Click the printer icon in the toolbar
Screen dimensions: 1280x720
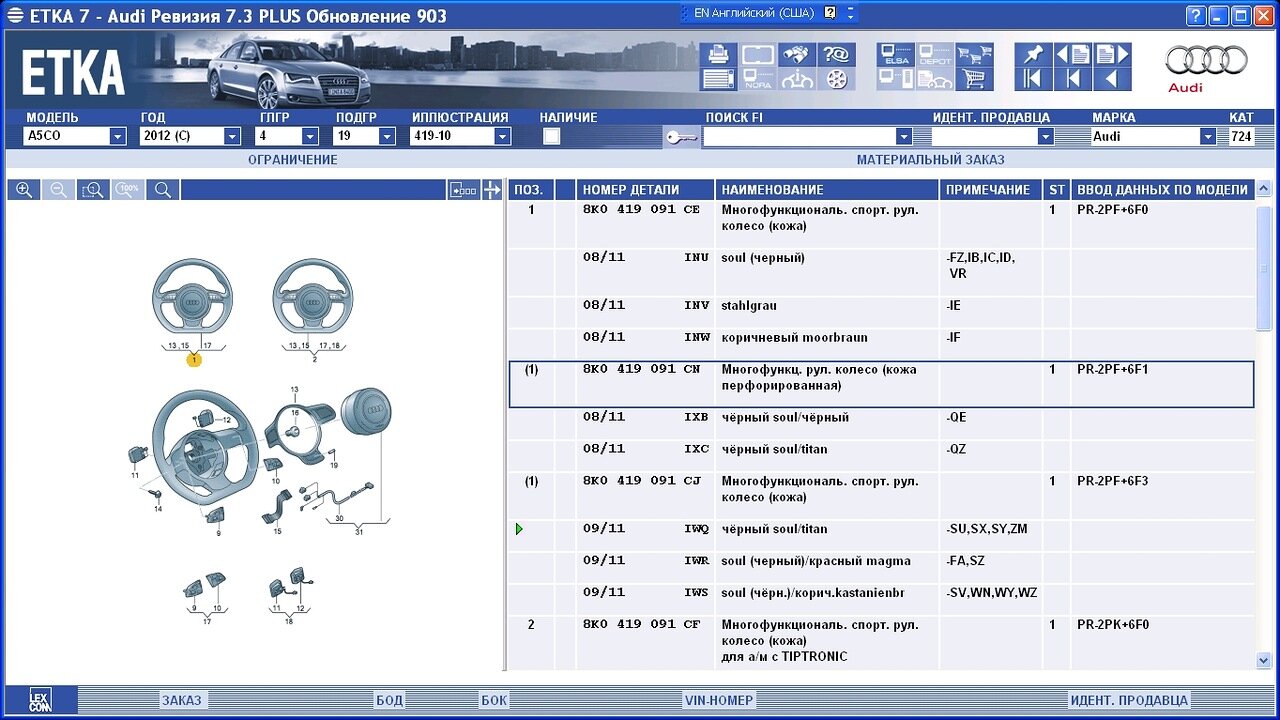pos(719,54)
